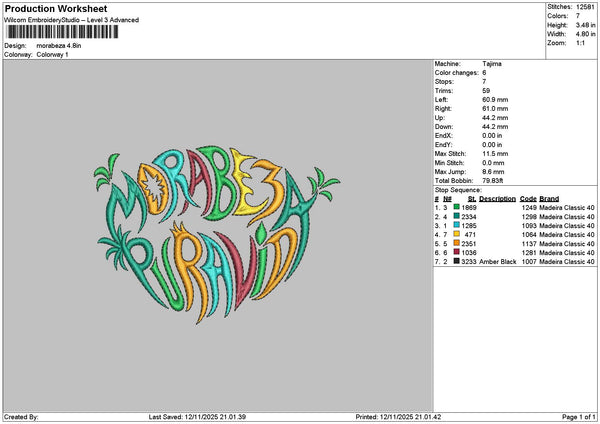Click the total bobbin value '79.83ft'
This screenshot has width=600, height=424.
coord(492,181)
